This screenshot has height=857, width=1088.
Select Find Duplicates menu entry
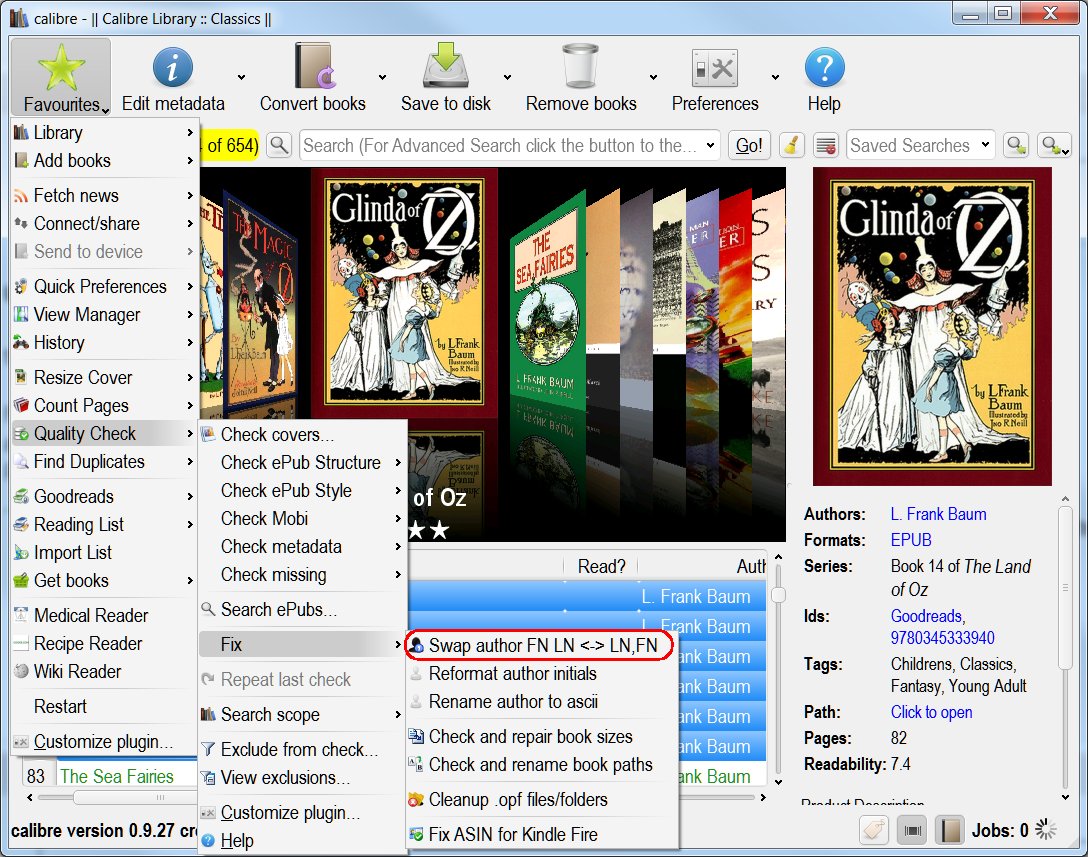(x=104, y=461)
